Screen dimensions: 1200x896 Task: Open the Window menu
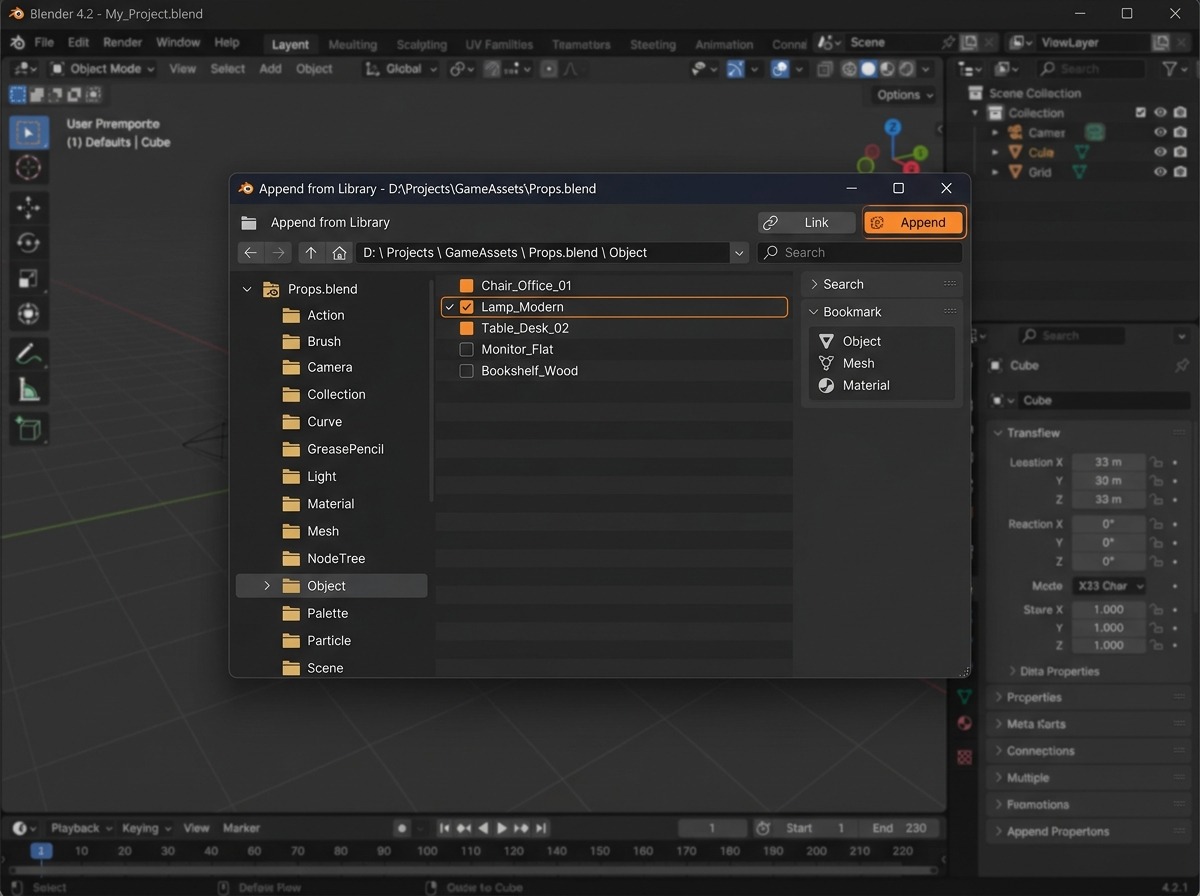178,43
